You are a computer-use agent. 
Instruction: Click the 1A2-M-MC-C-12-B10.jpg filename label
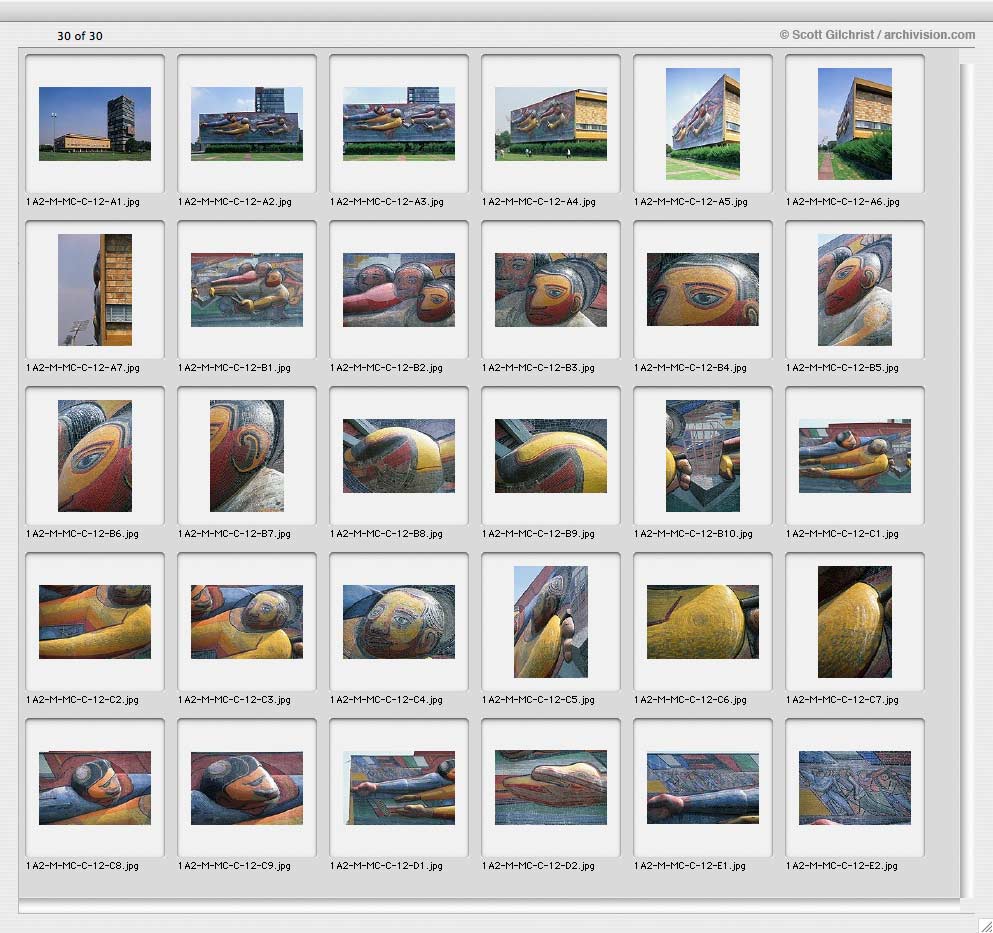point(693,534)
